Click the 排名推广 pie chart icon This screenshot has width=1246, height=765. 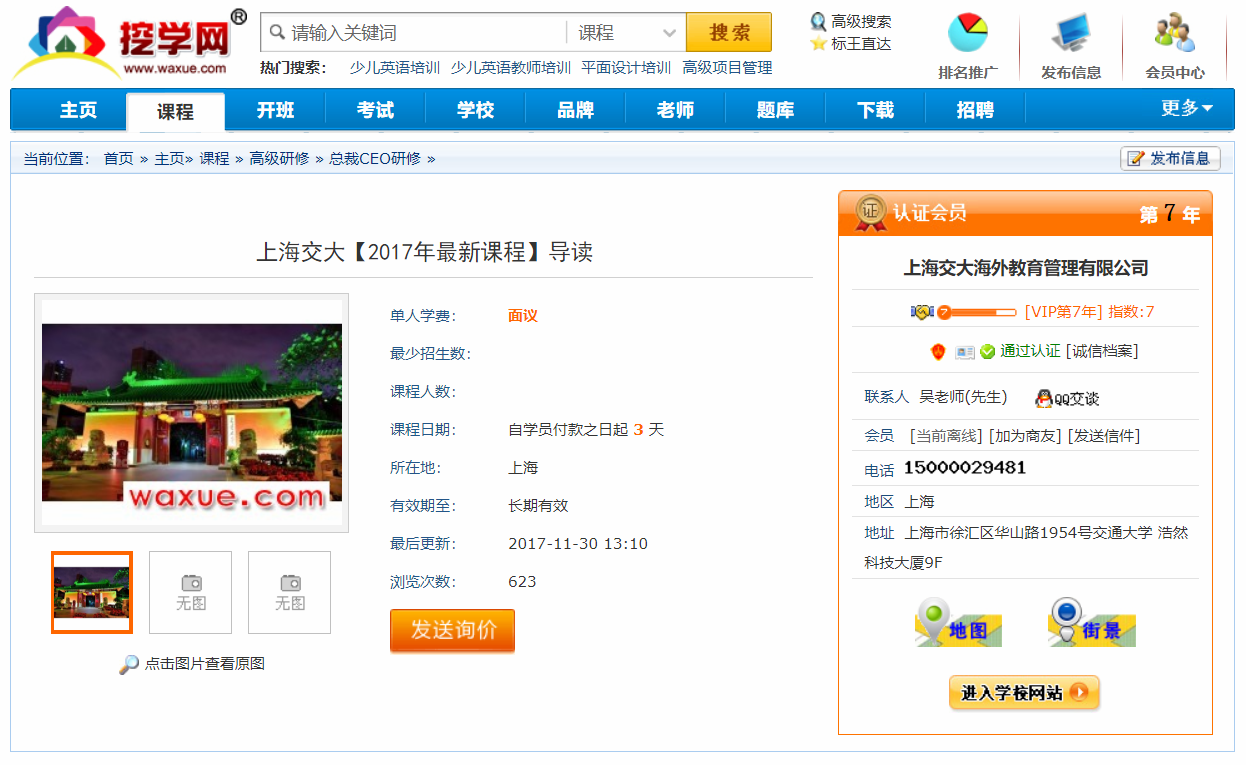coord(967,34)
